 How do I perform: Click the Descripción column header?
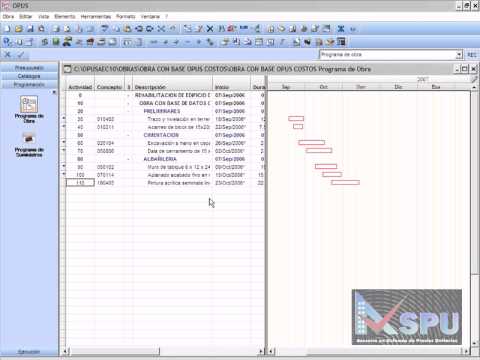(172, 87)
